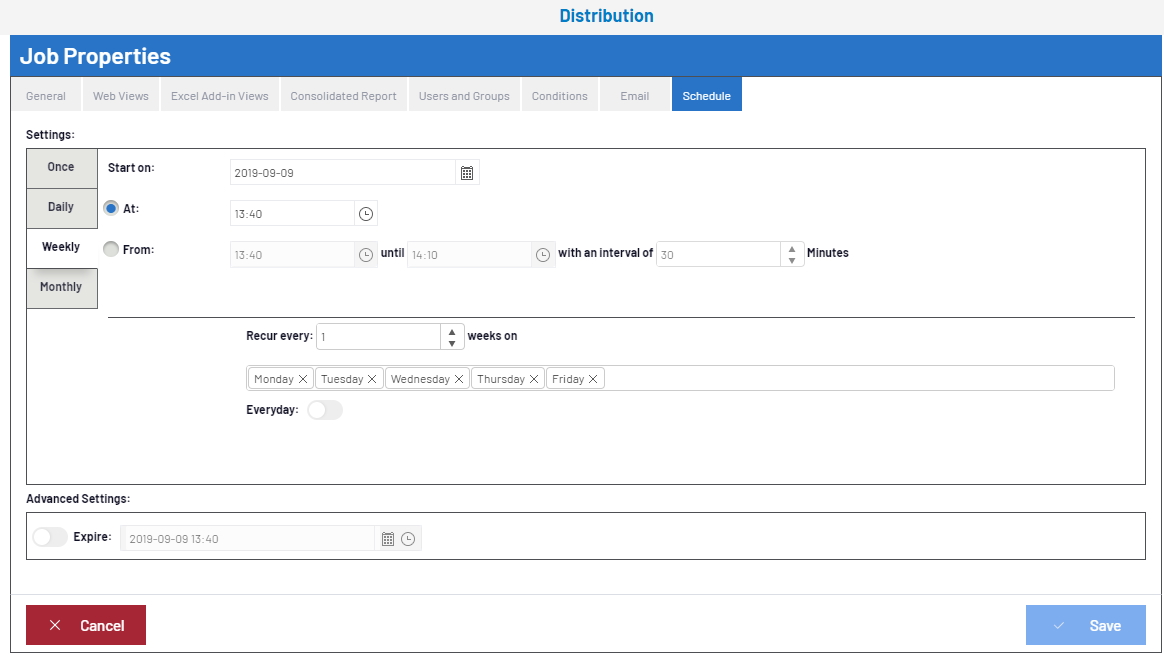This screenshot has height=656, width=1164.
Task: Decrease the interval minutes value
Action: pyautogui.click(x=792, y=260)
